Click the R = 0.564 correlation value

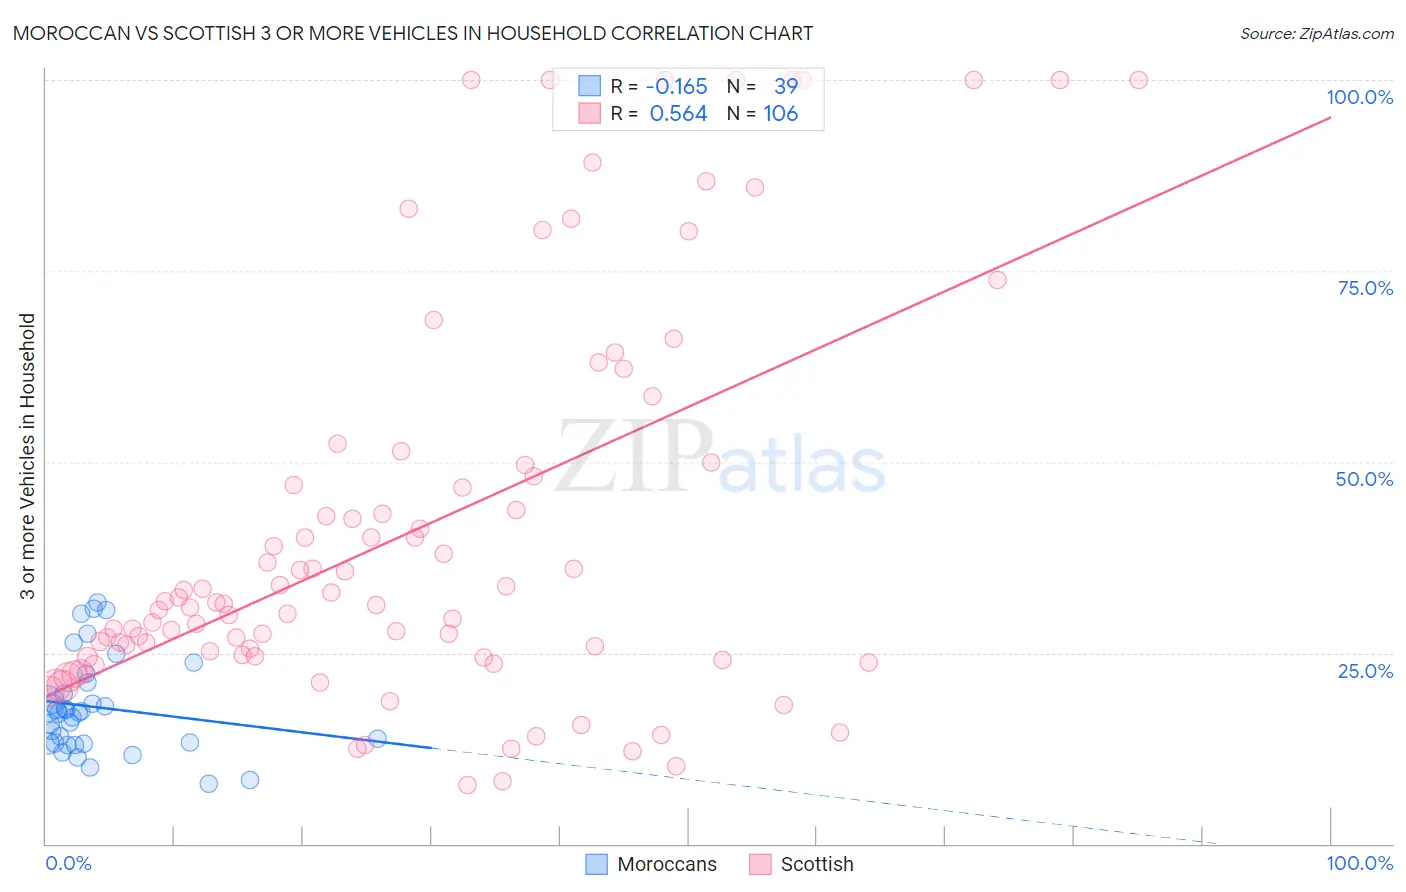678,113
